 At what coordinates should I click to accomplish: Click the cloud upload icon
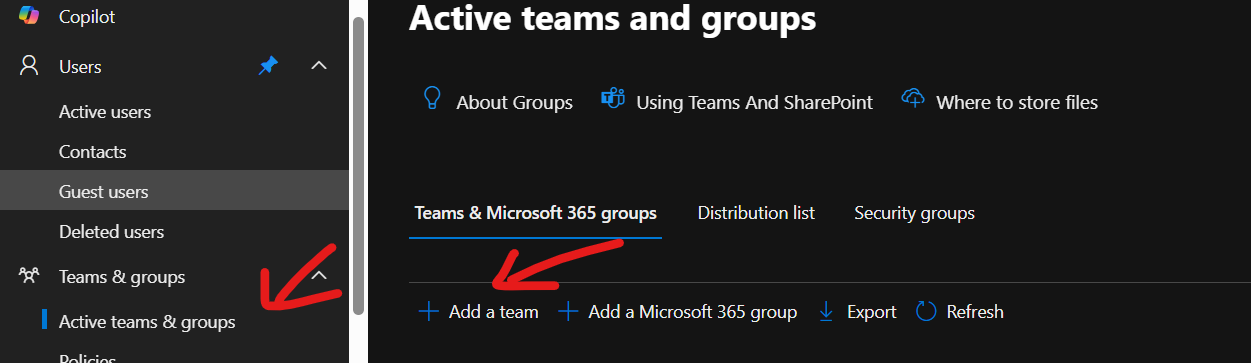point(913,99)
